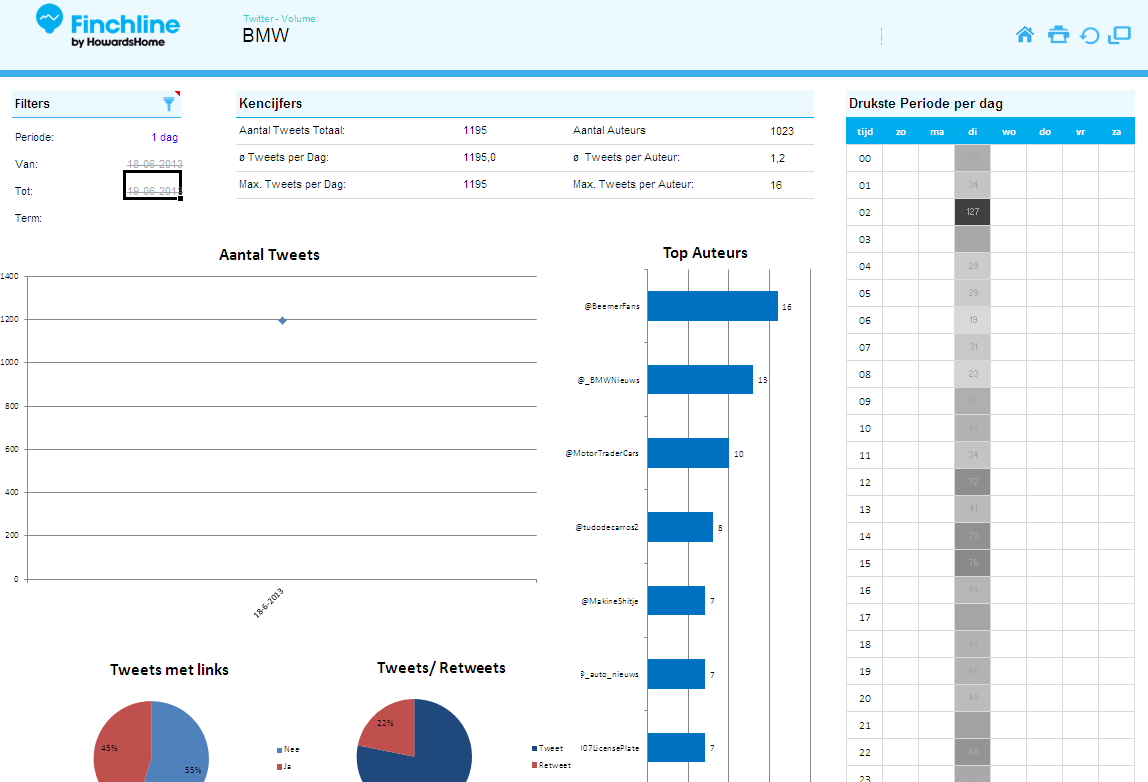Change the period via '1 dag' link

165,137
